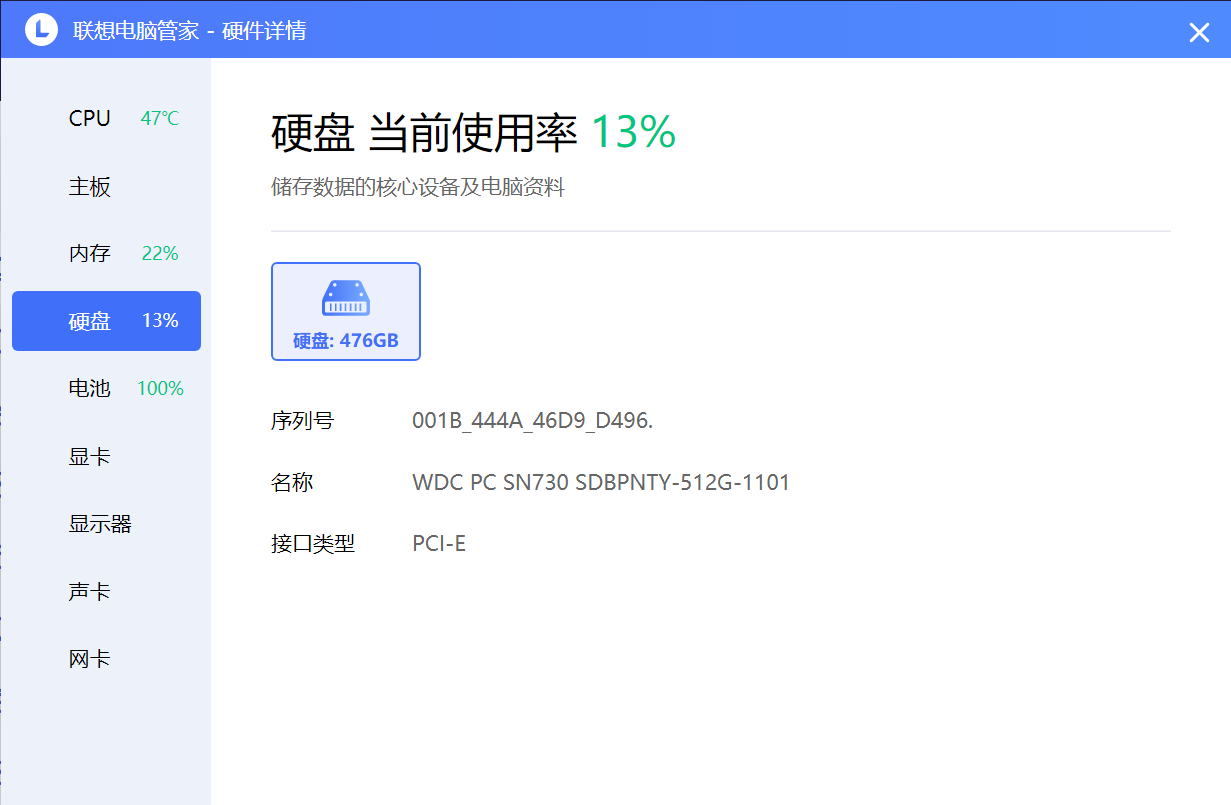Select the 硬盘: 476GB disk card
Image resolution: width=1231 pixels, height=805 pixels.
click(346, 311)
